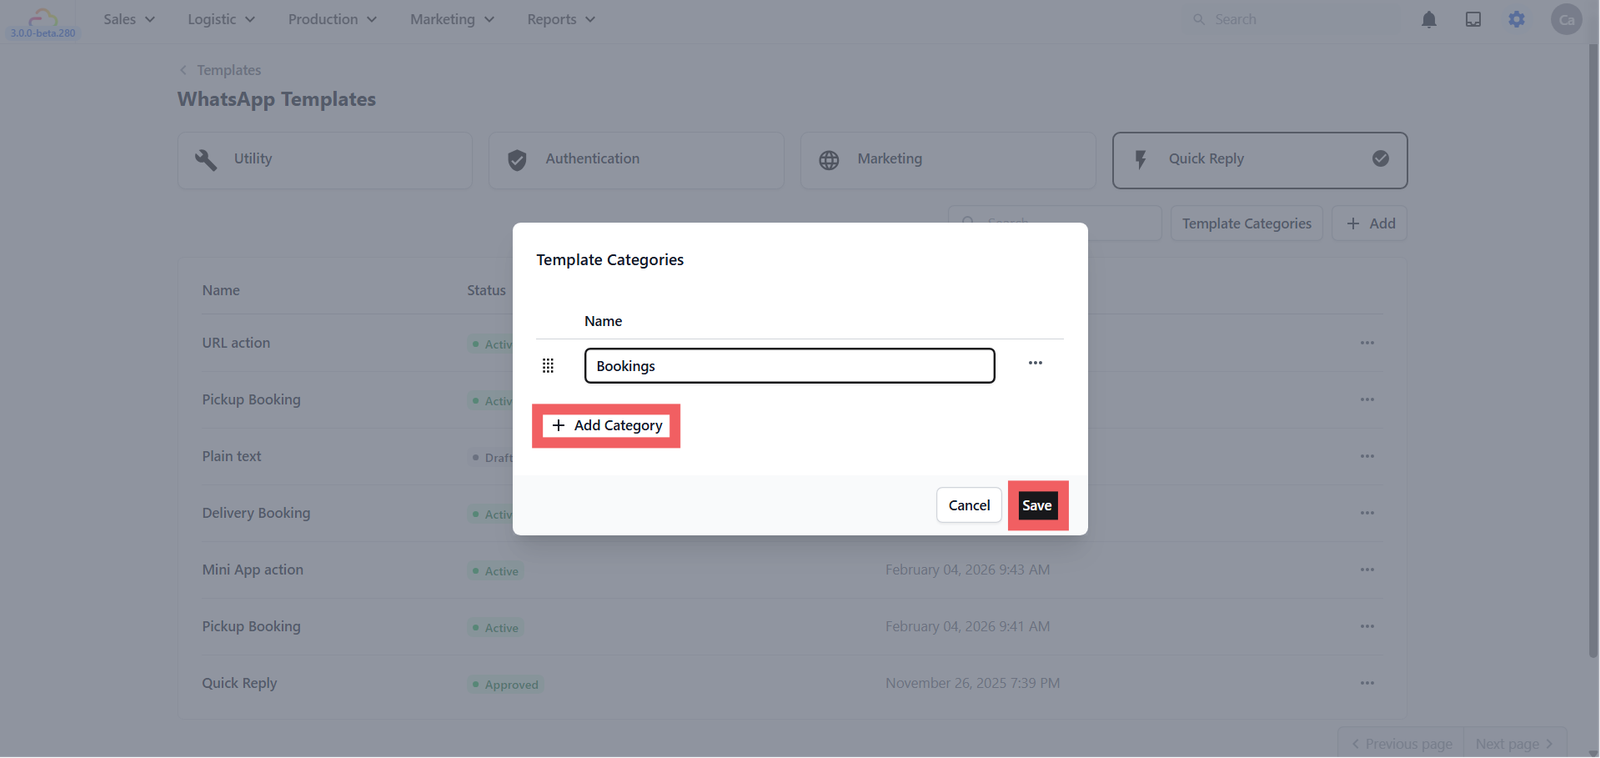Open the settings gear icon
This screenshot has width=1600, height=758.
[1517, 19]
